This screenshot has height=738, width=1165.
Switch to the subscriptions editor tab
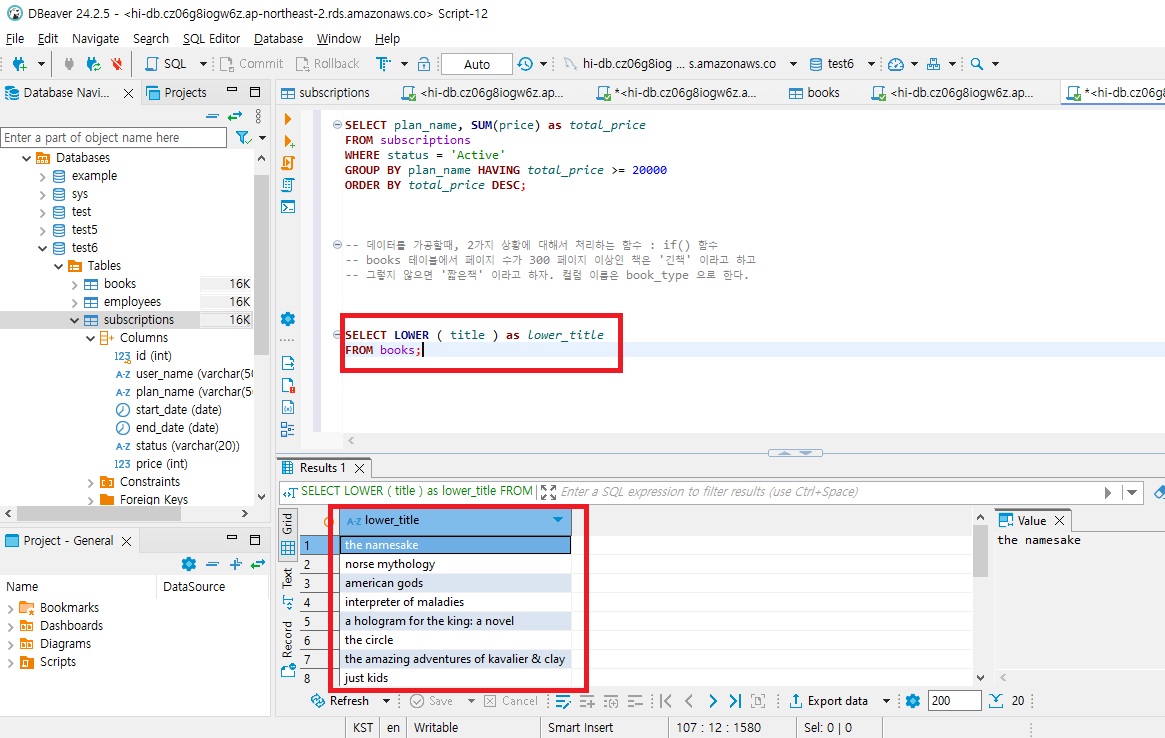click(x=325, y=93)
